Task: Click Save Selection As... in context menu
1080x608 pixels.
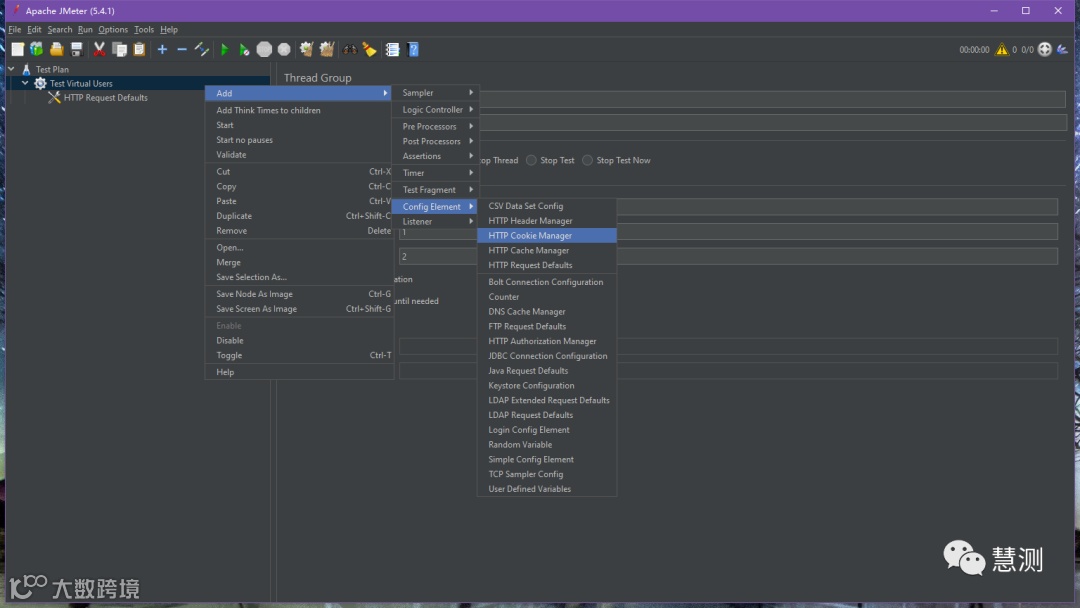Action: 299,277
